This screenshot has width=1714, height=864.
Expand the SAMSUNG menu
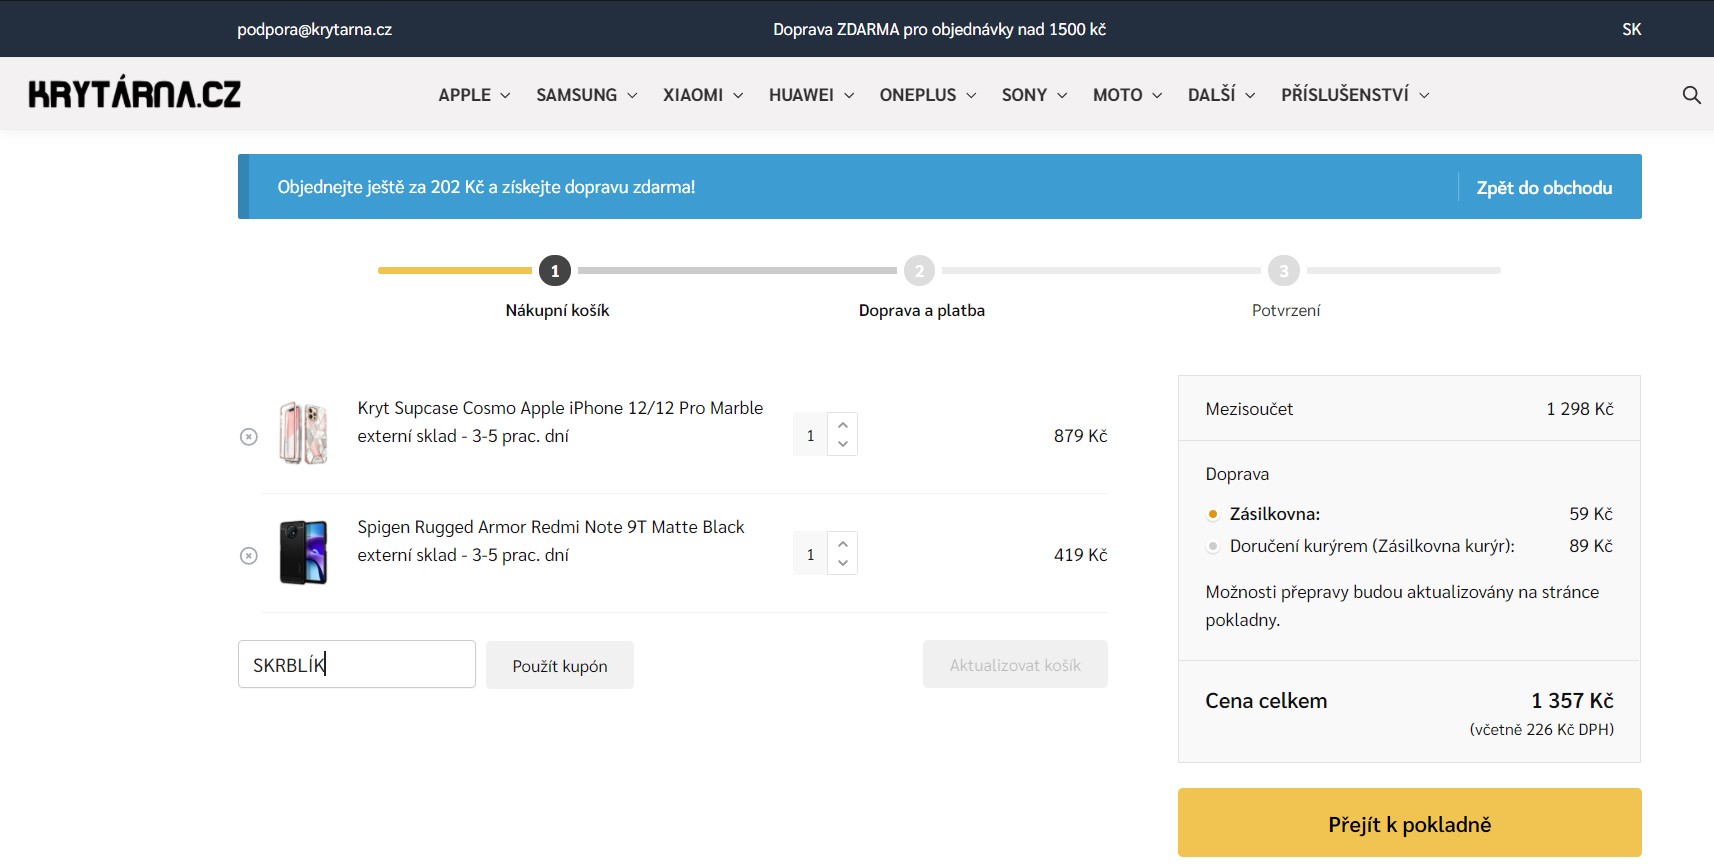[587, 95]
